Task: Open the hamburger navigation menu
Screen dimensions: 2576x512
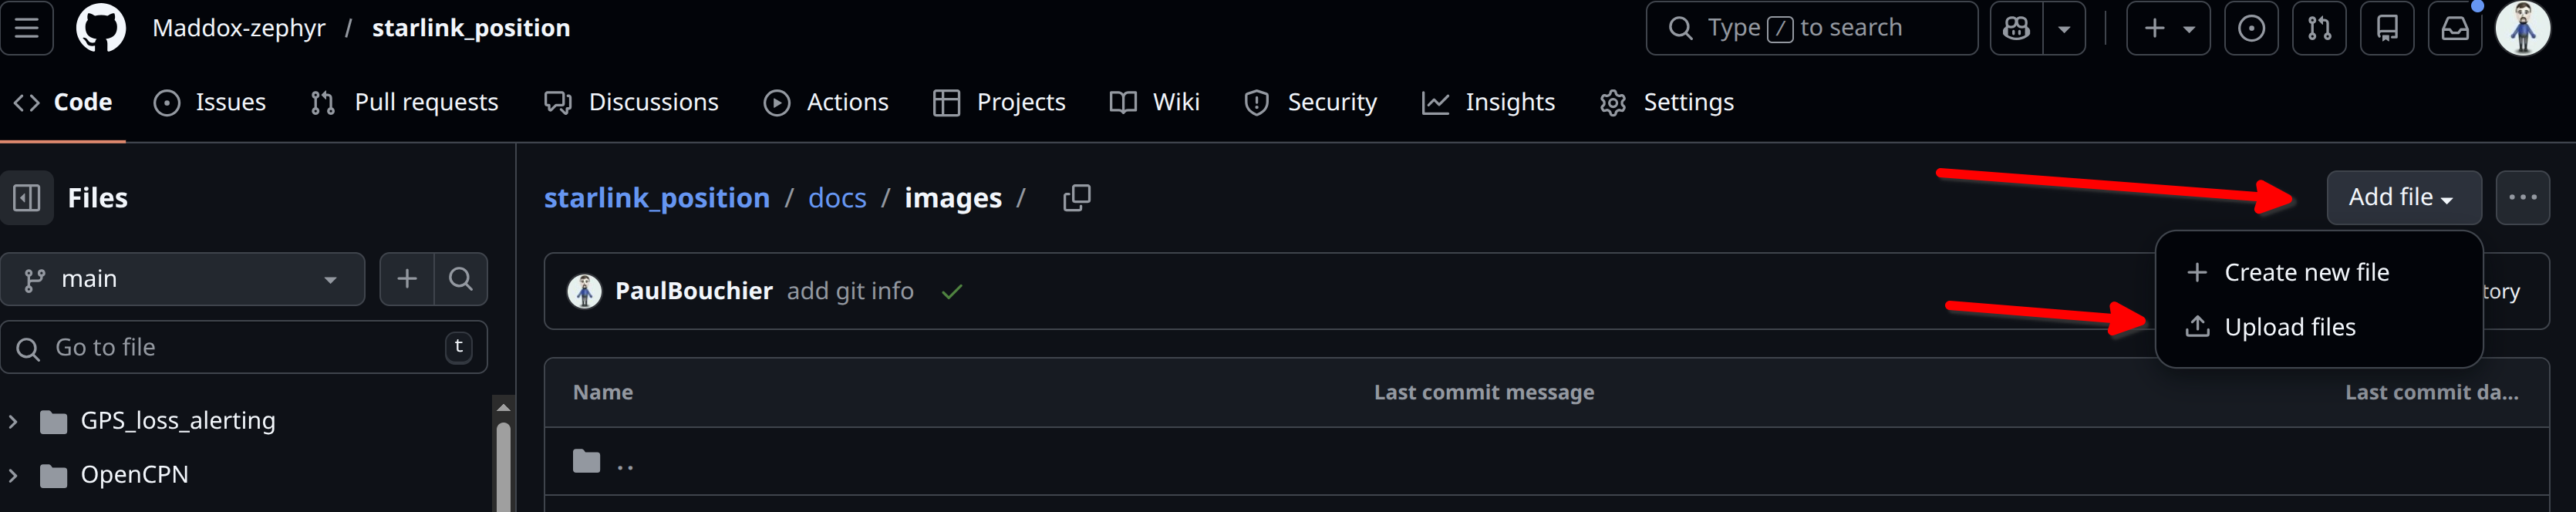Action: [27, 28]
